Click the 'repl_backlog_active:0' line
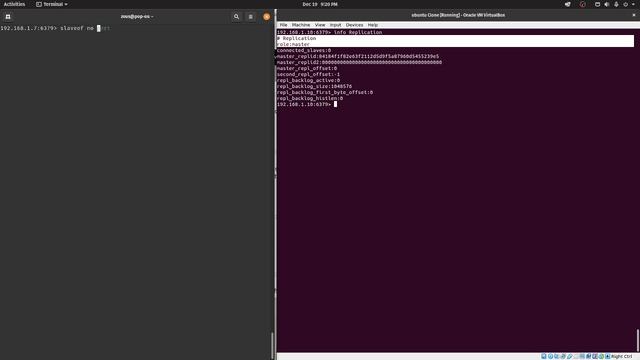Screen dimensions: 640x360 [x=308, y=80]
